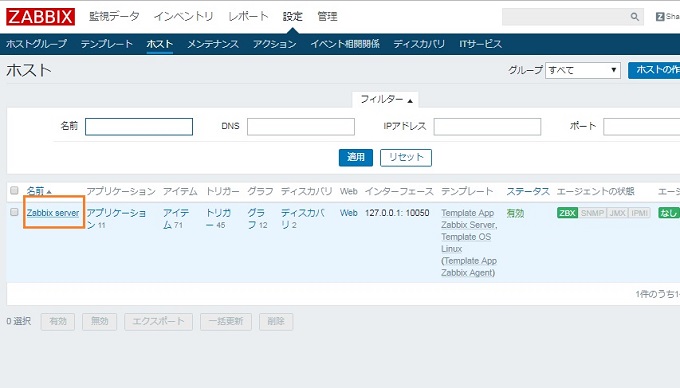
Task: Click the 無効 bulk action button
Action: click(x=99, y=322)
